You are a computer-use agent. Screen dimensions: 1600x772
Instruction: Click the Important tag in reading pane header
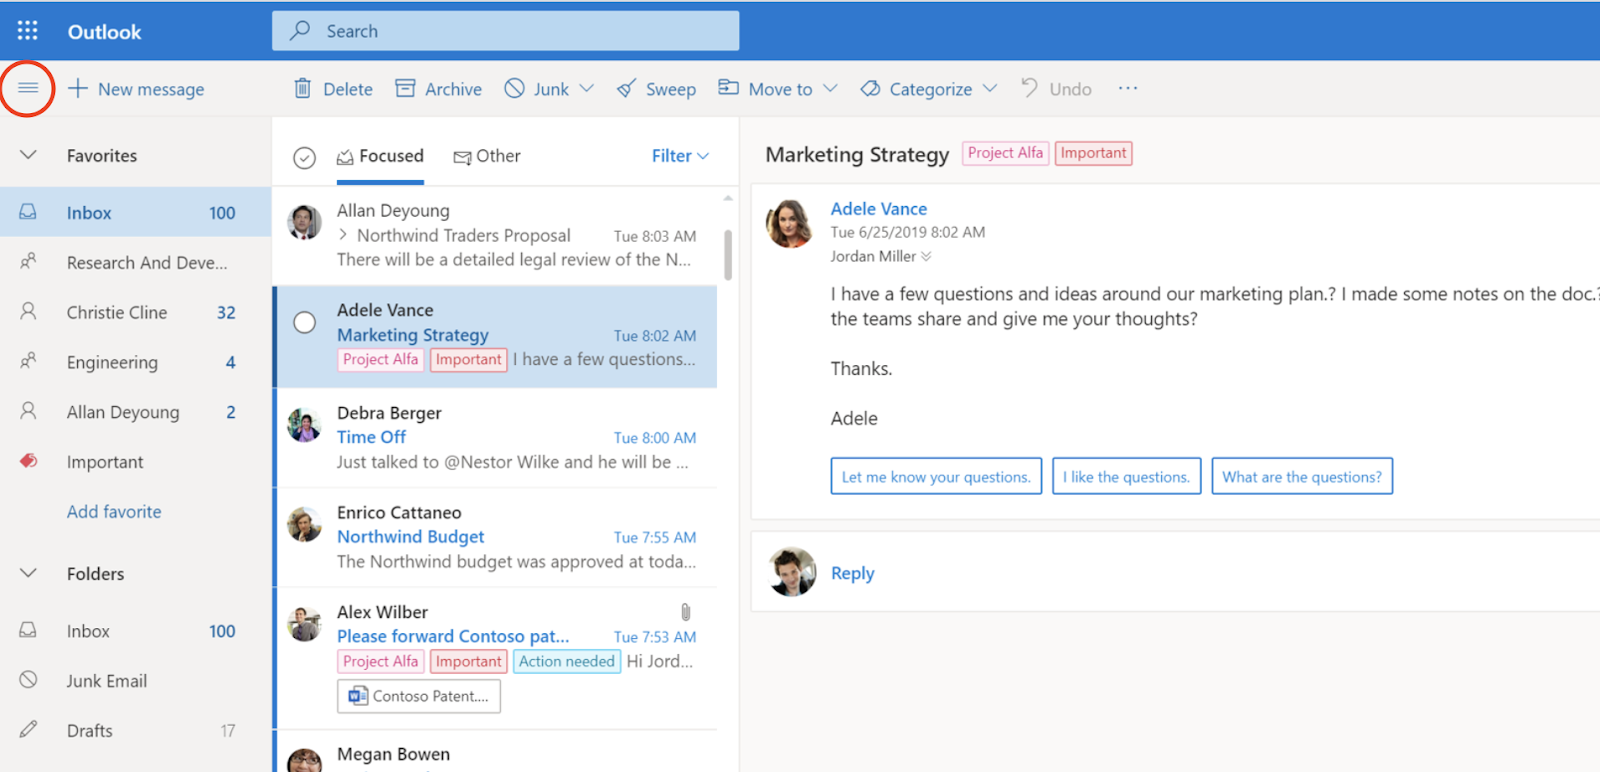[x=1093, y=153]
